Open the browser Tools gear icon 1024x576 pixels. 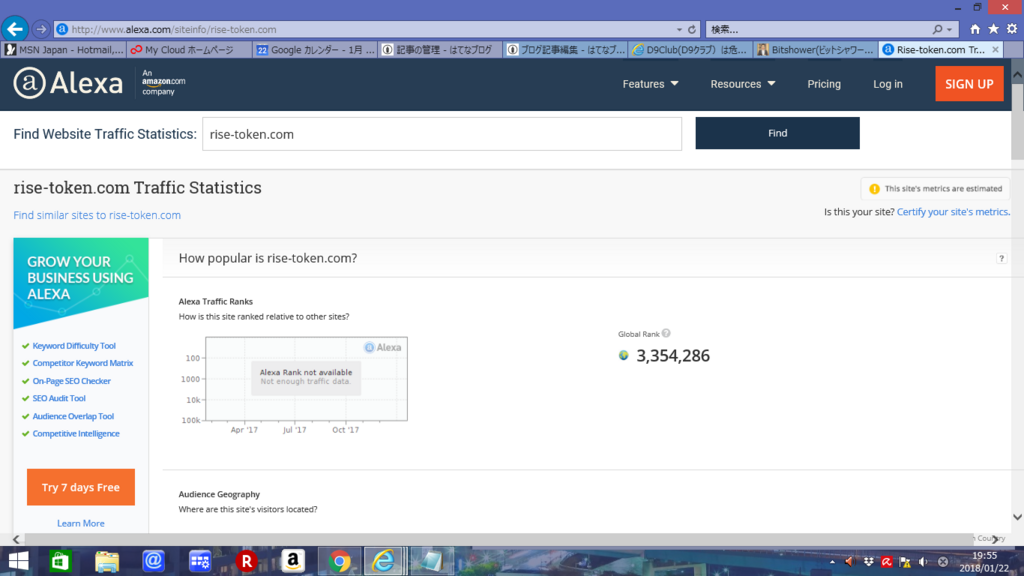tap(1012, 29)
